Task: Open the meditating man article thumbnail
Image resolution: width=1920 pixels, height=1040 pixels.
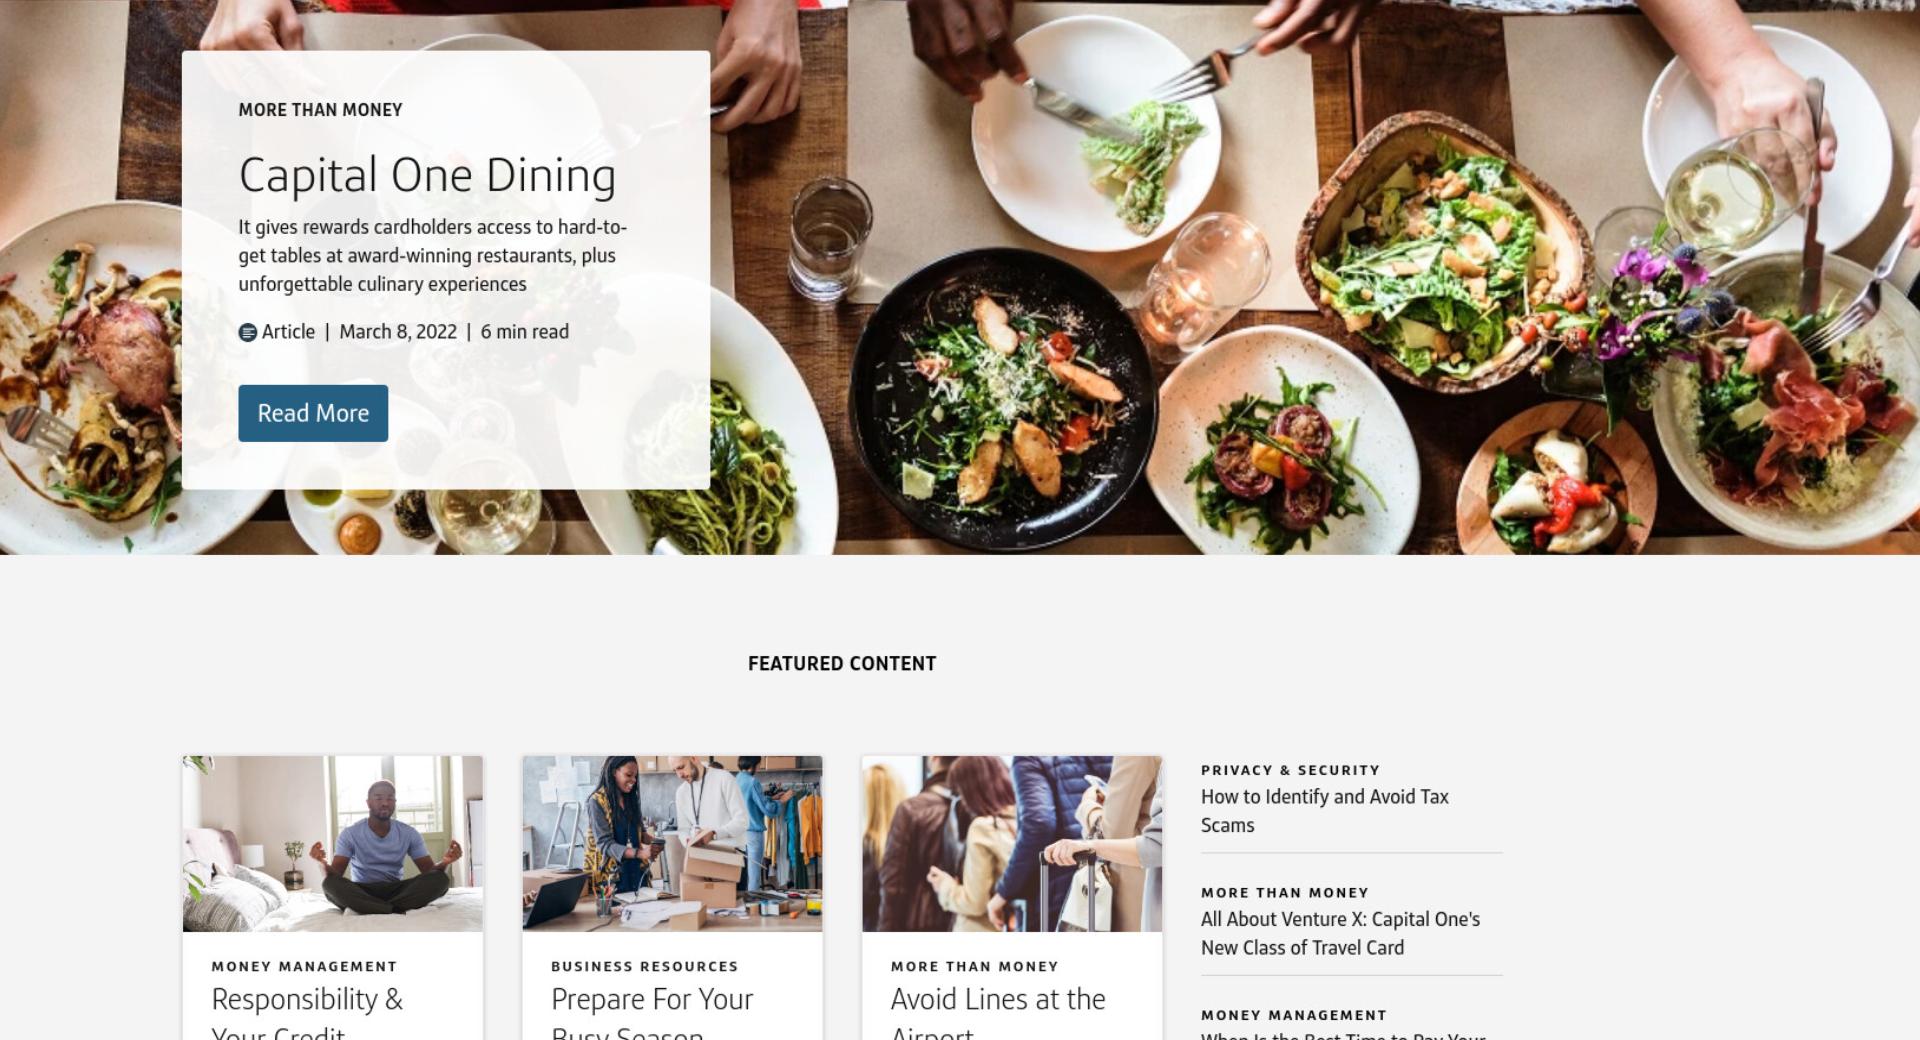Action: (x=333, y=844)
